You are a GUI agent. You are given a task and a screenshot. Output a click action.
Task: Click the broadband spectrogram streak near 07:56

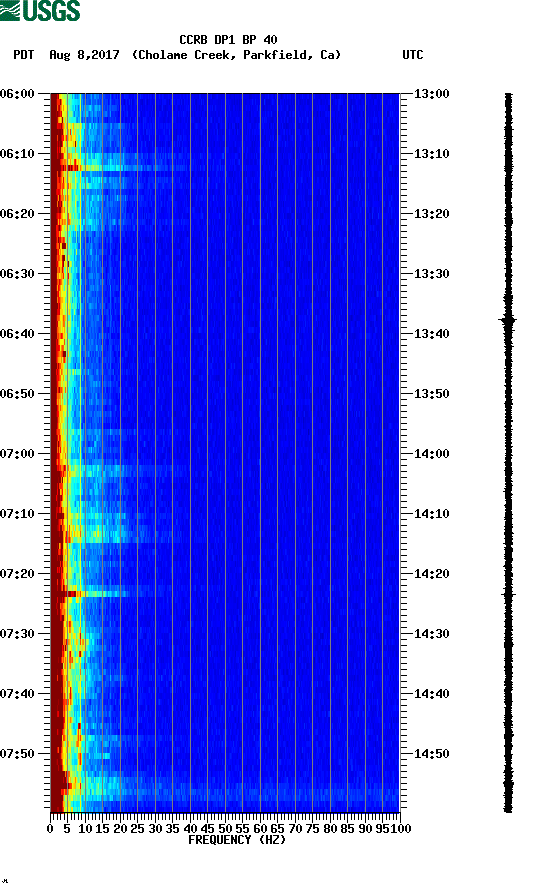(x=225, y=791)
